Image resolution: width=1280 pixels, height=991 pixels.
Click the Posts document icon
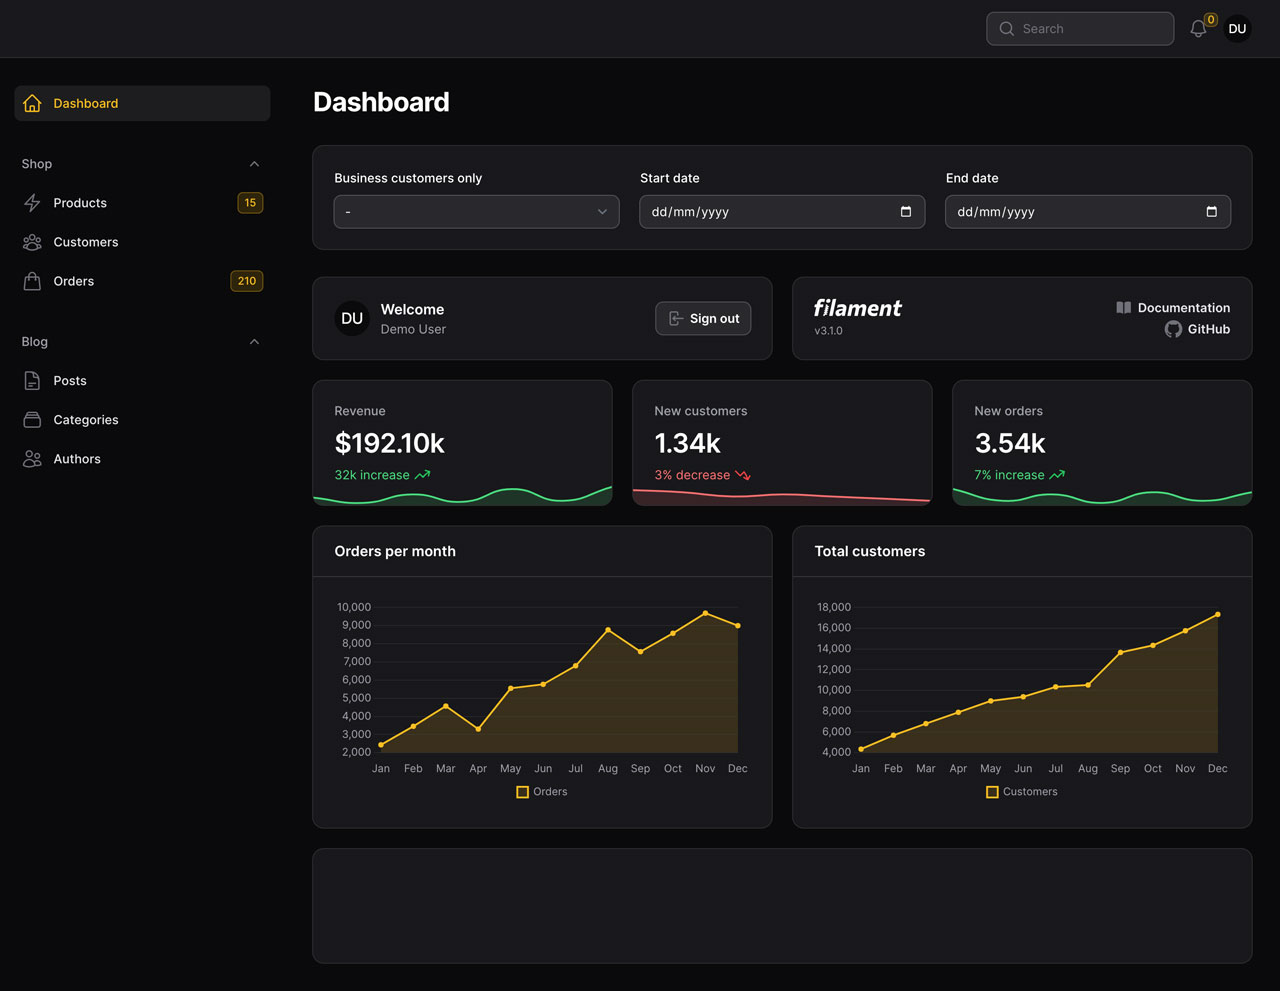(x=32, y=381)
